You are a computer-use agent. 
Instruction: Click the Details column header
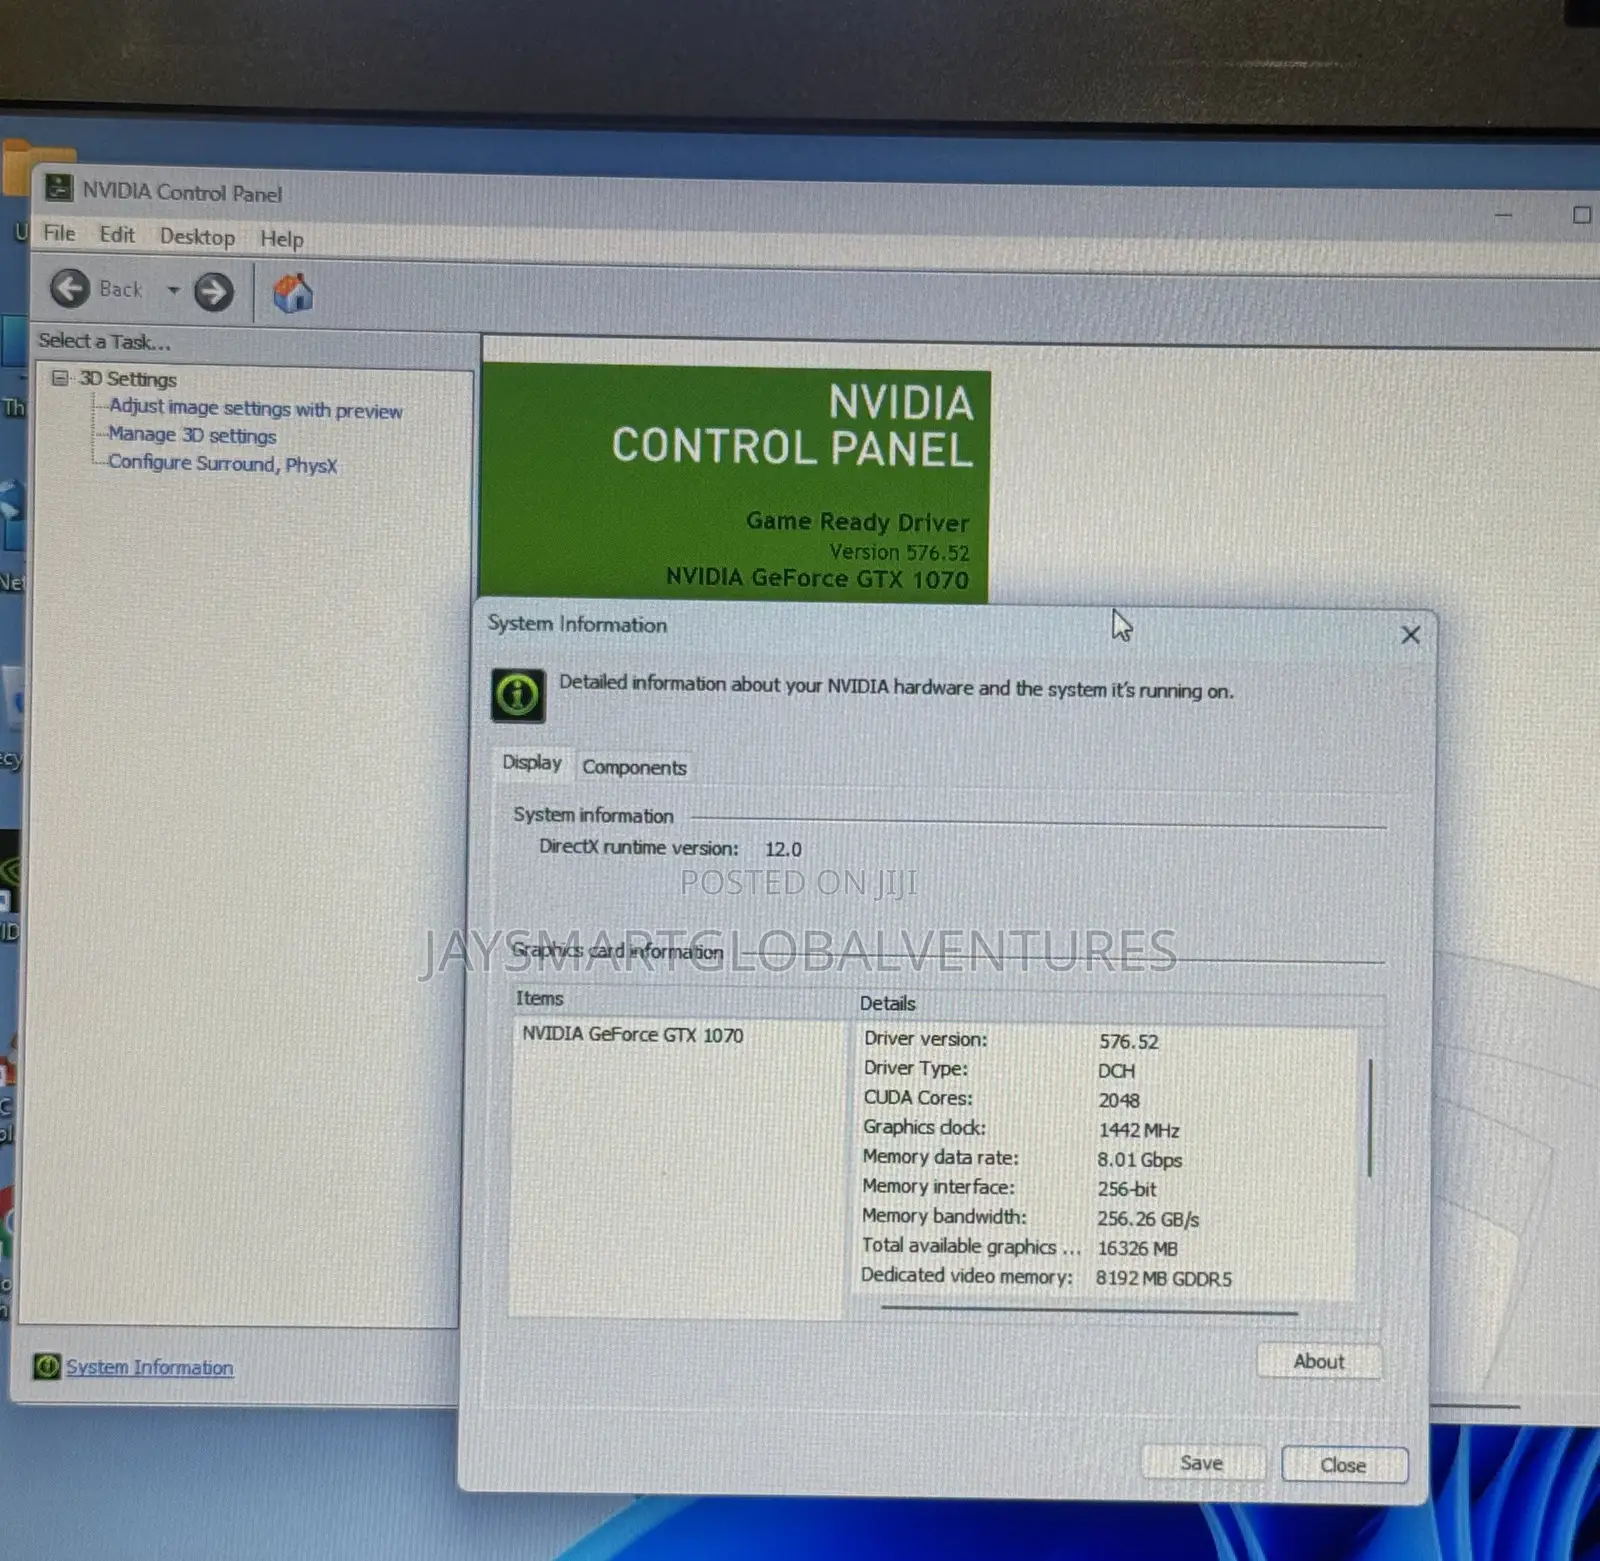click(x=888, y=1003)
